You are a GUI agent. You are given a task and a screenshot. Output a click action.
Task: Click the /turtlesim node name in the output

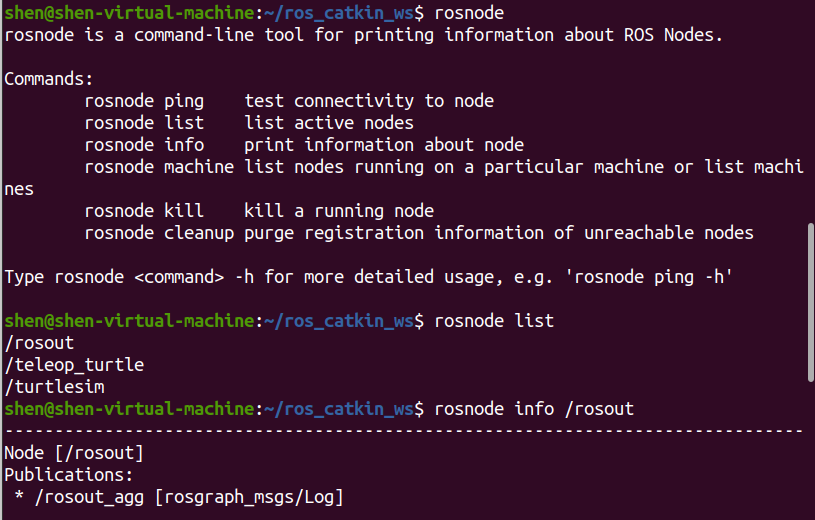pyautogui.click(x=55, y=387)
